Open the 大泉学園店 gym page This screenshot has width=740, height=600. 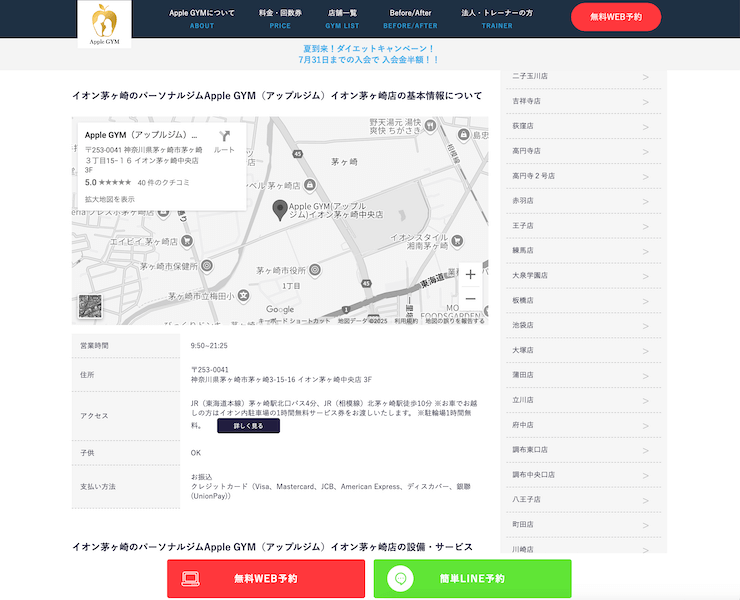pyautogui.click(x=583, y=275)
